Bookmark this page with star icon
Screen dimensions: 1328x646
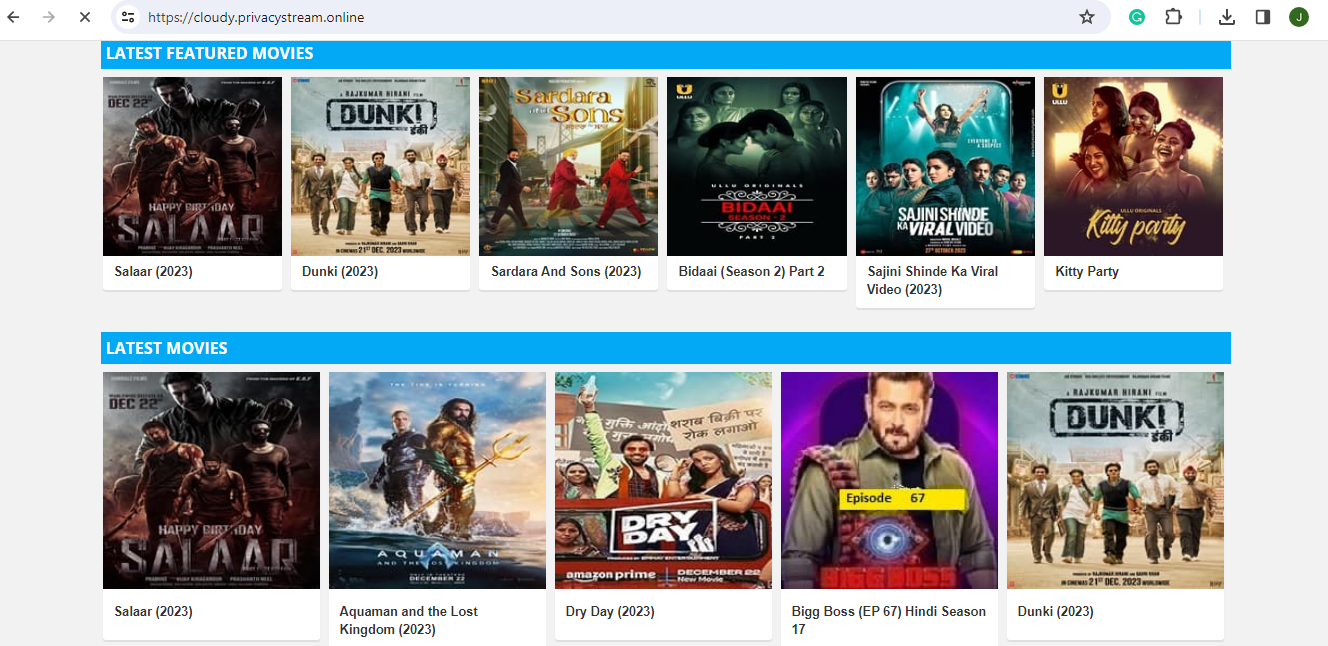1086,17
